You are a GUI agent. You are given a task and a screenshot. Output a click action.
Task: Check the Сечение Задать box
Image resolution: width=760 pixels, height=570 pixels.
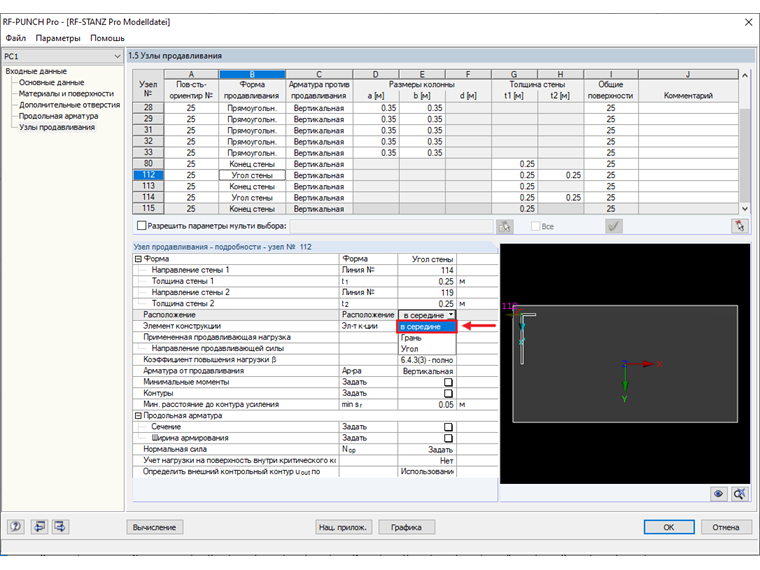448,427
